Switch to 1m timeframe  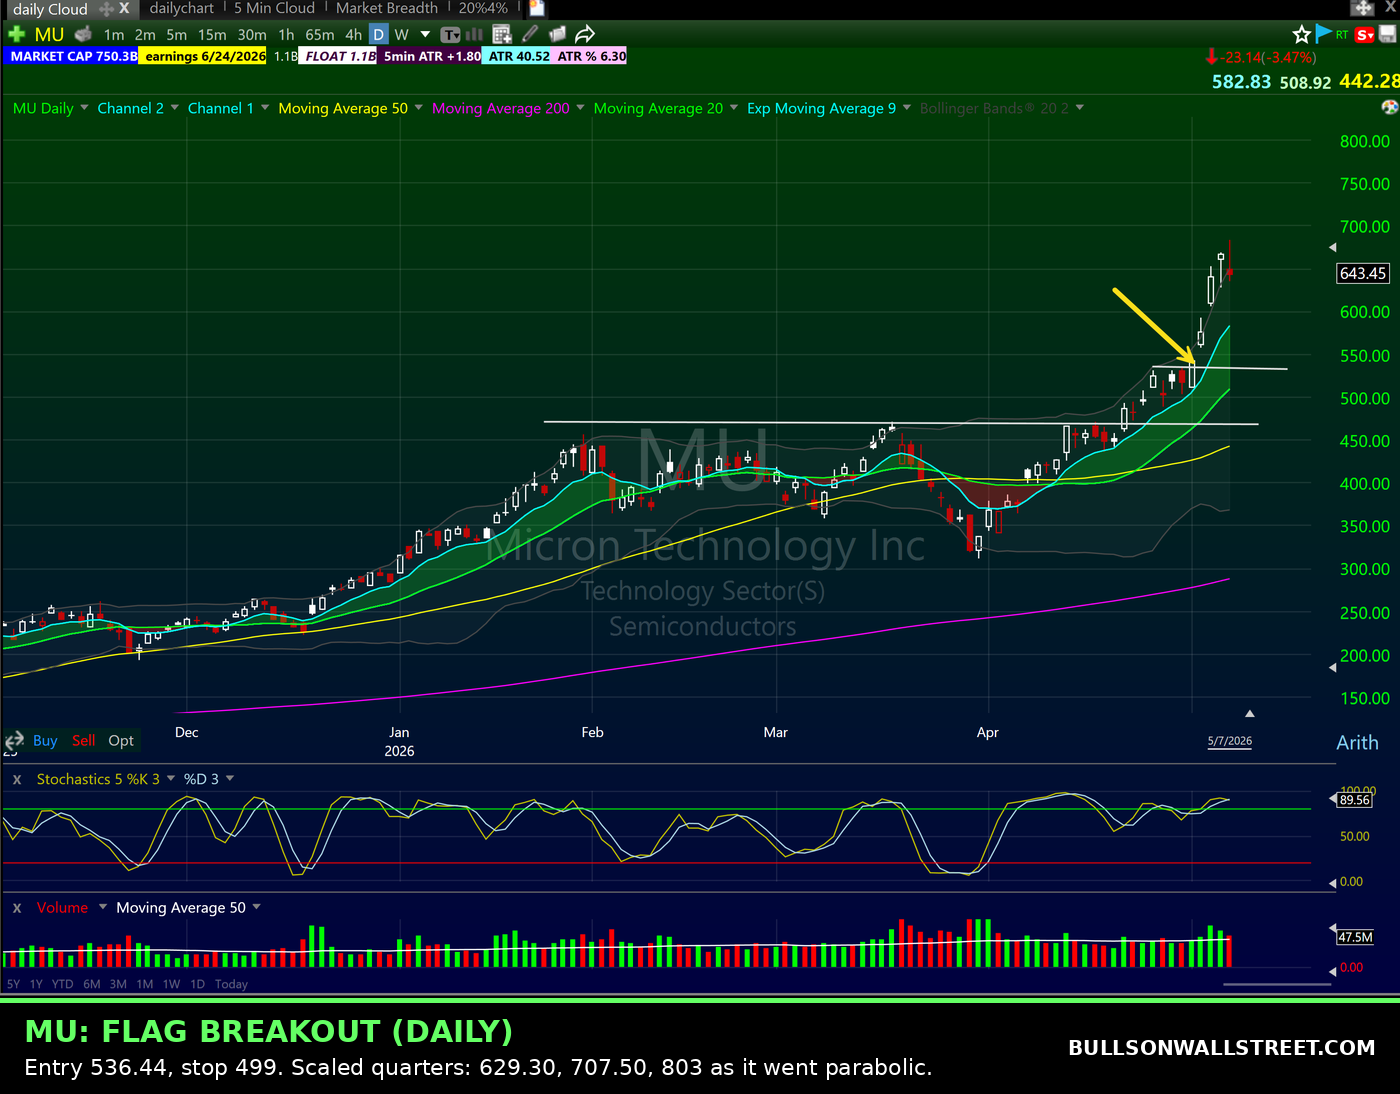click(x=114, y=35)
